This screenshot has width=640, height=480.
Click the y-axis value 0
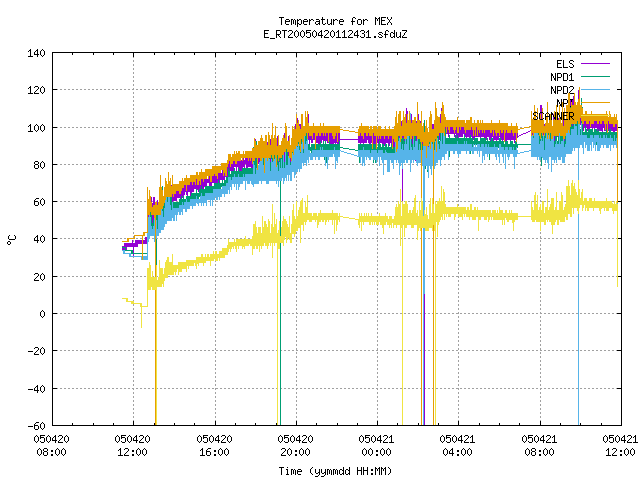42,314
